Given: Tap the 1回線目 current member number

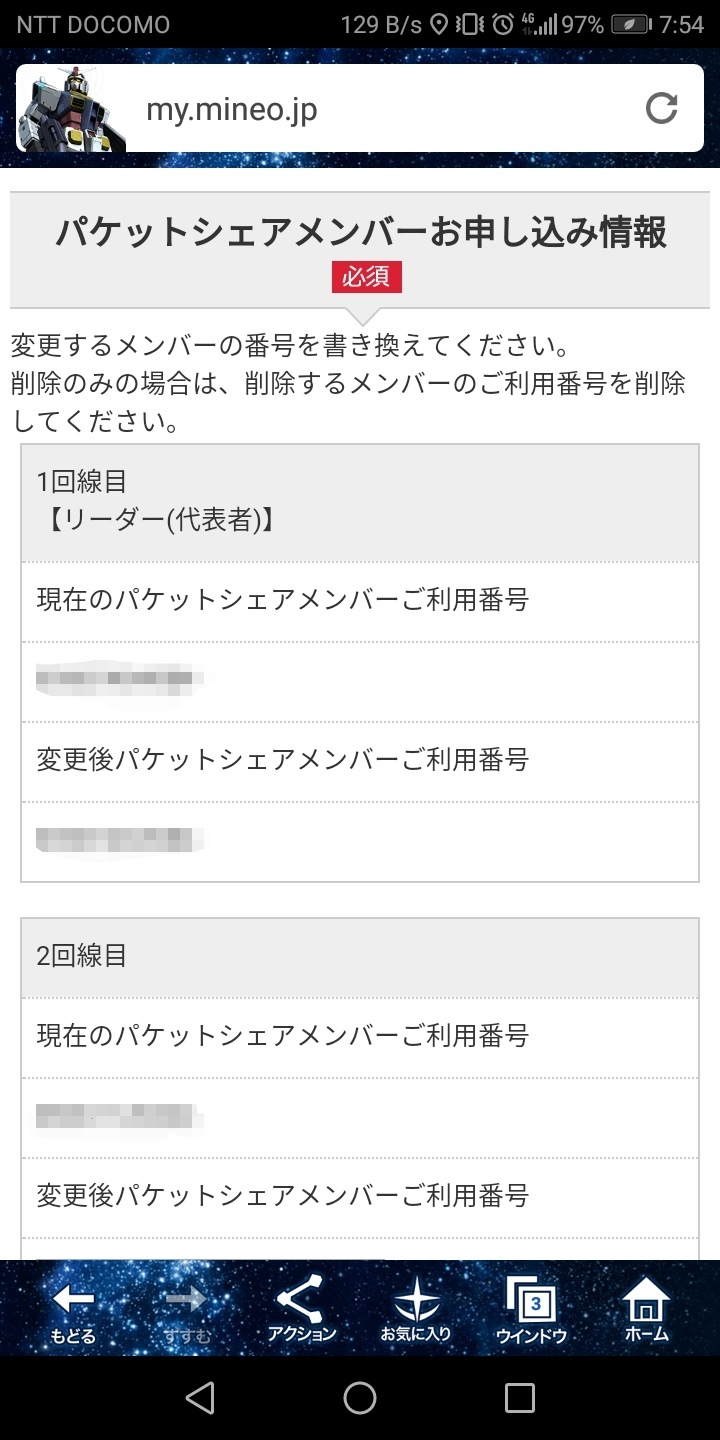Looking at the screenshot, I should [120, 681].
